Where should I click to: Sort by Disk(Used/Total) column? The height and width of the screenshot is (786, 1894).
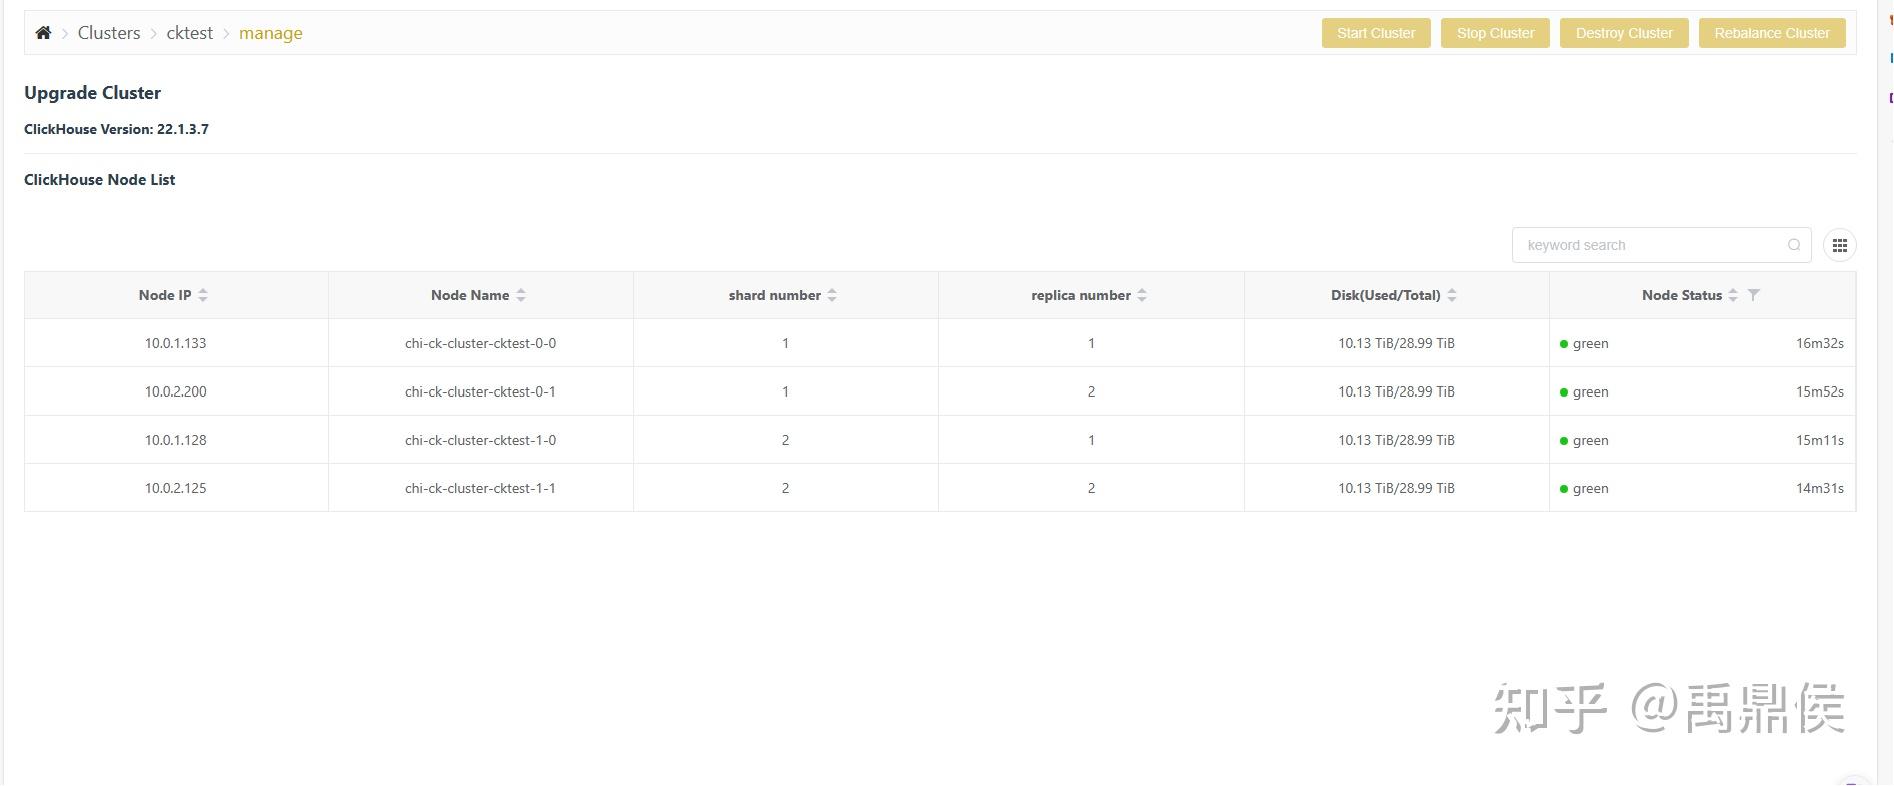click(x=1452, y=295)
